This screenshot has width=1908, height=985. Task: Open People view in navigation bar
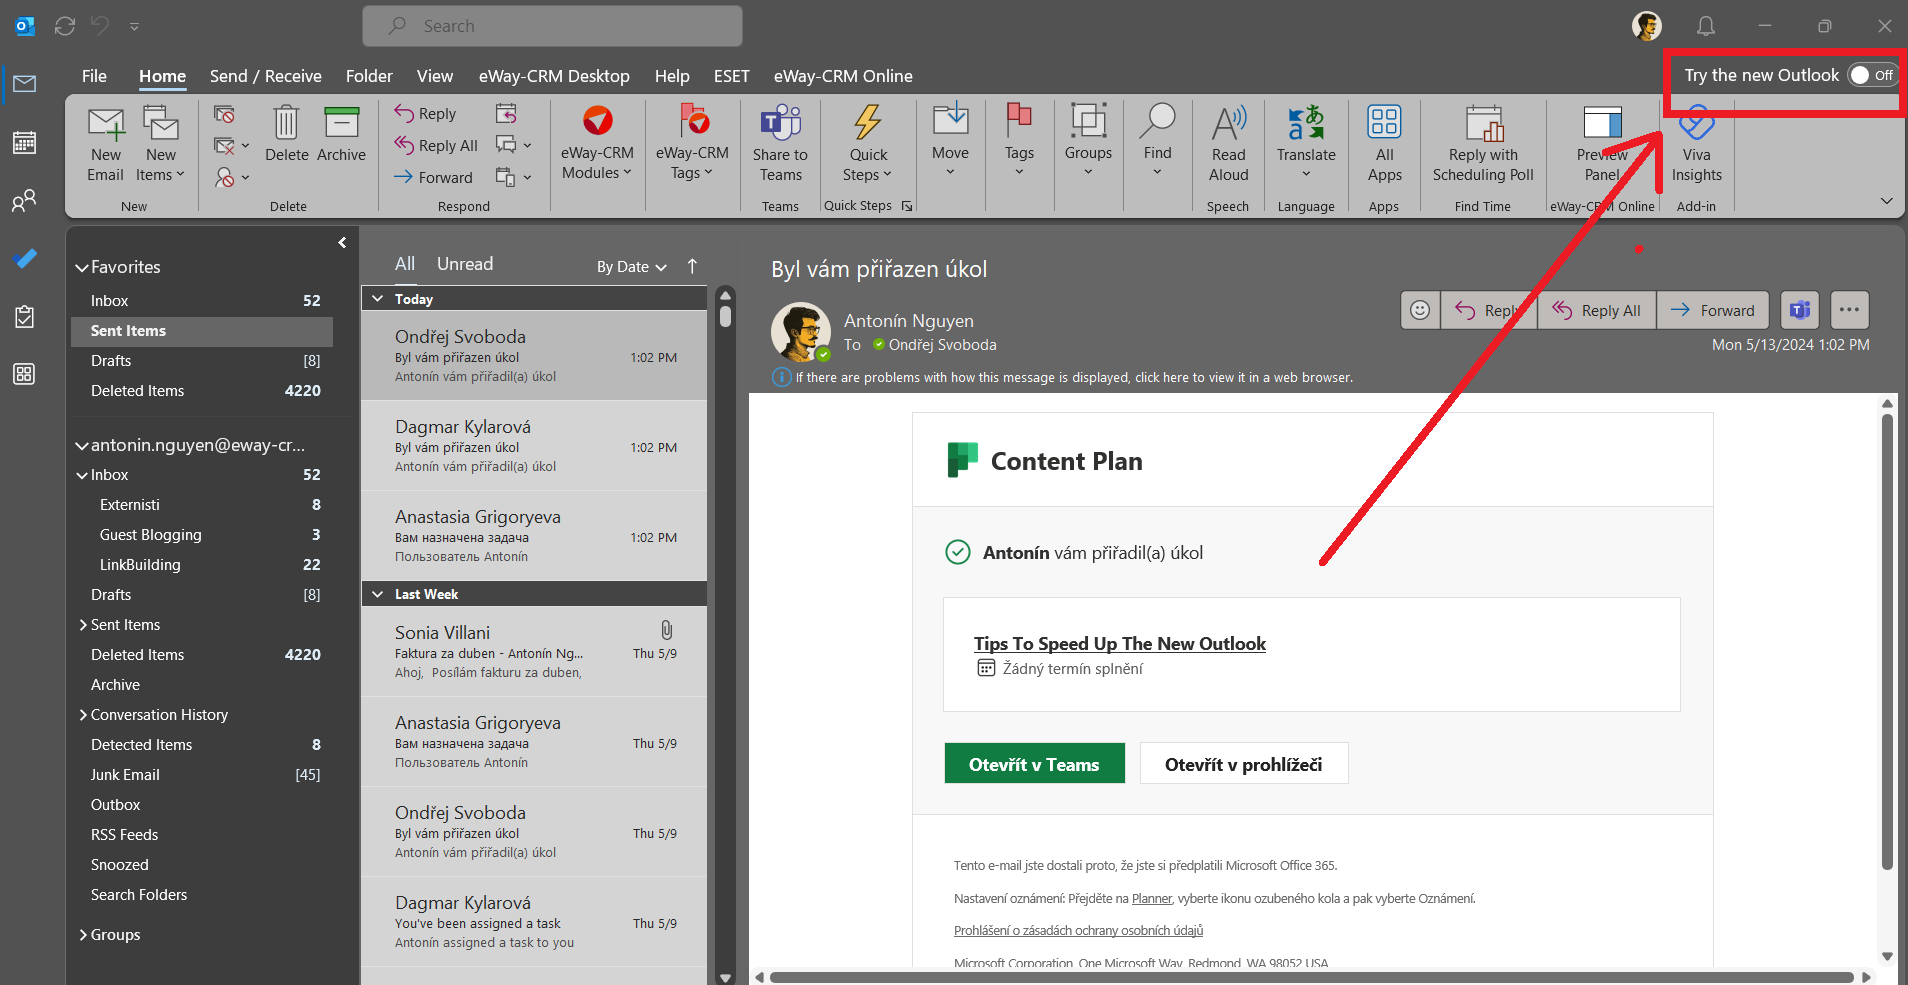tap(24, 201)
